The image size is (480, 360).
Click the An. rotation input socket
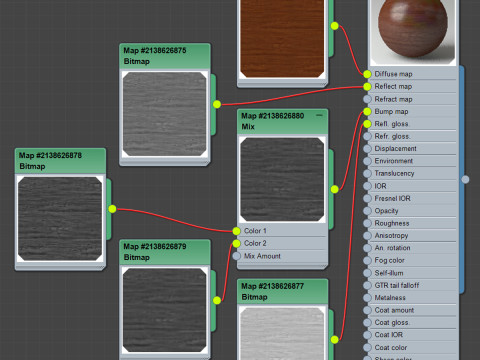367,248
